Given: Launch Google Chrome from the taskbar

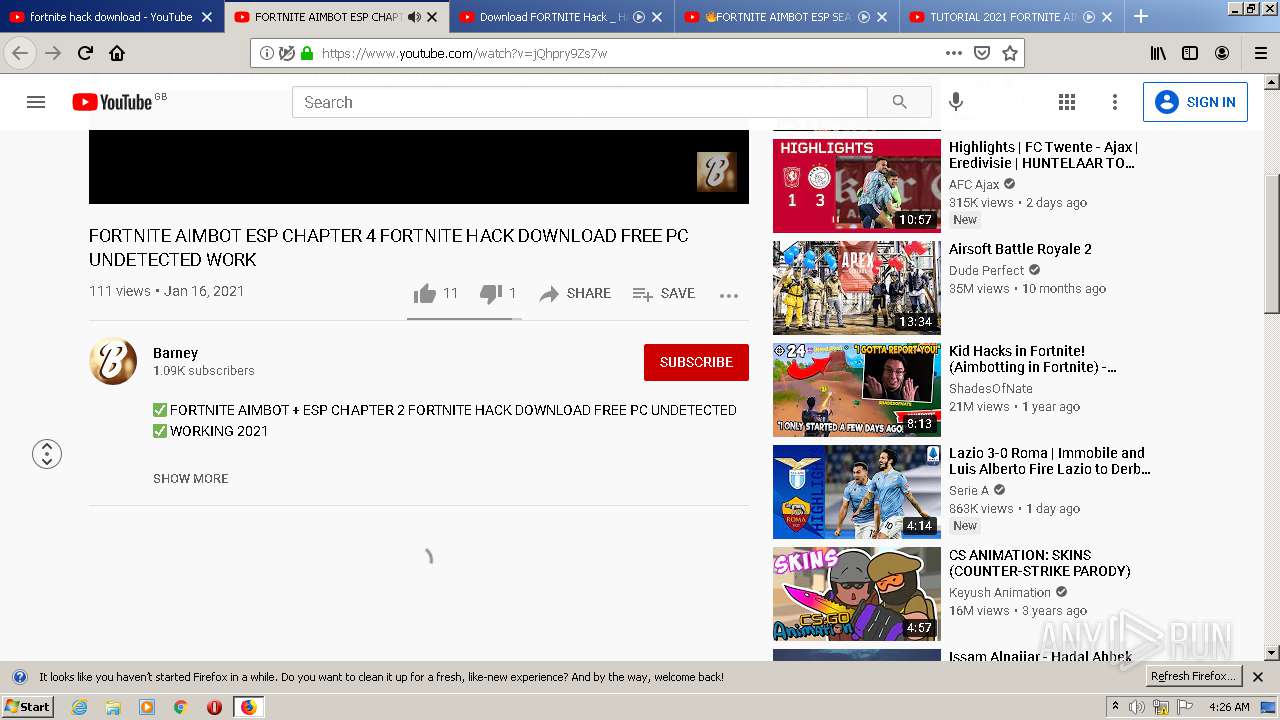Looking at the screenshot, I should click(x=180, y=707).
